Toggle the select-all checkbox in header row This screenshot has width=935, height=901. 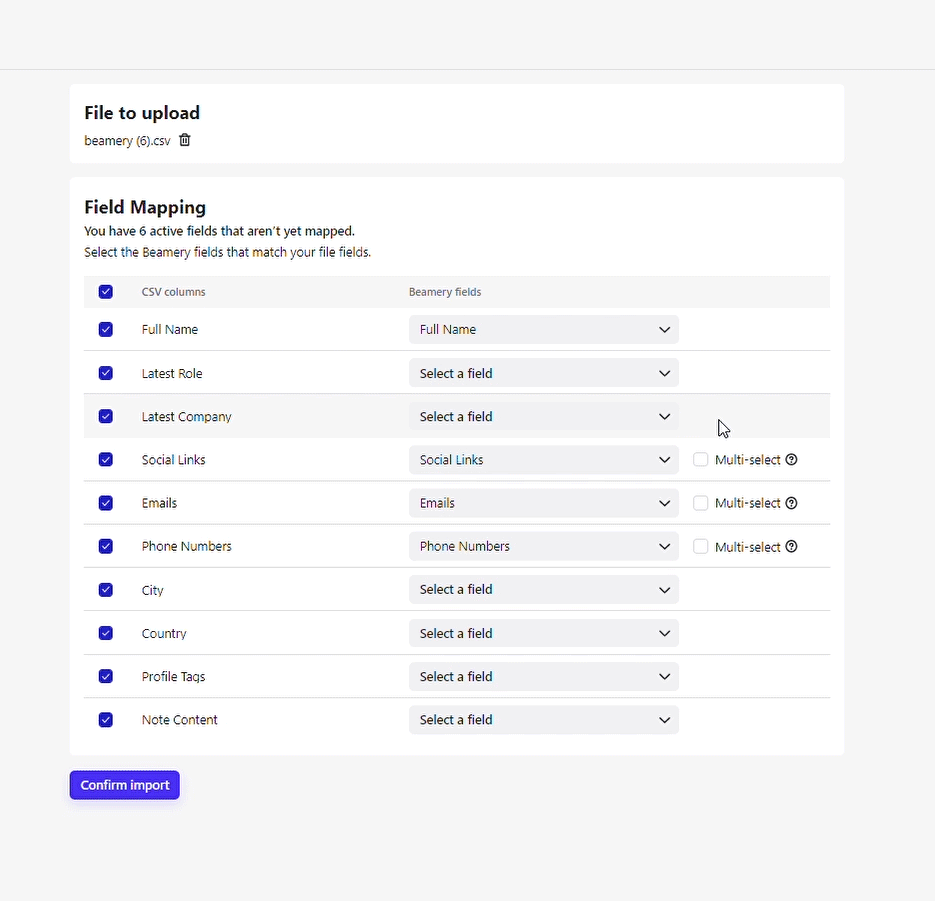click(x=106, y=292)
